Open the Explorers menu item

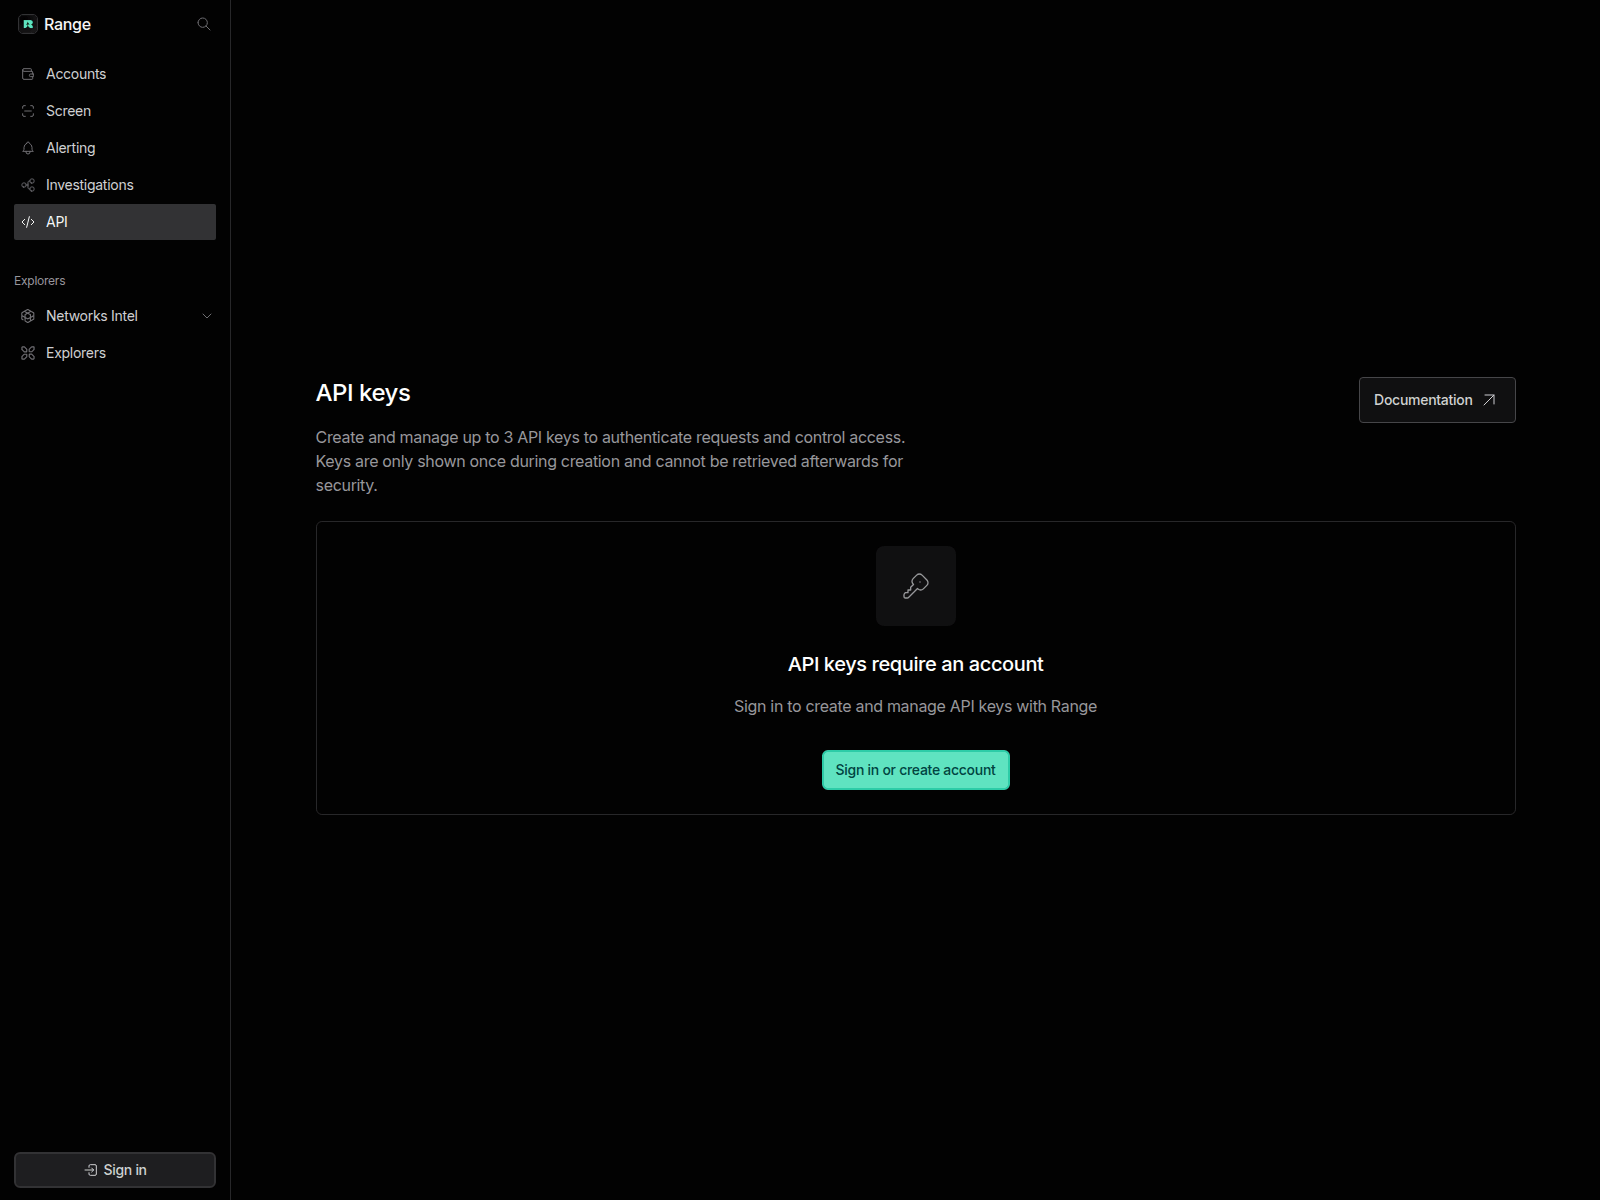click(x=115, y=353)
